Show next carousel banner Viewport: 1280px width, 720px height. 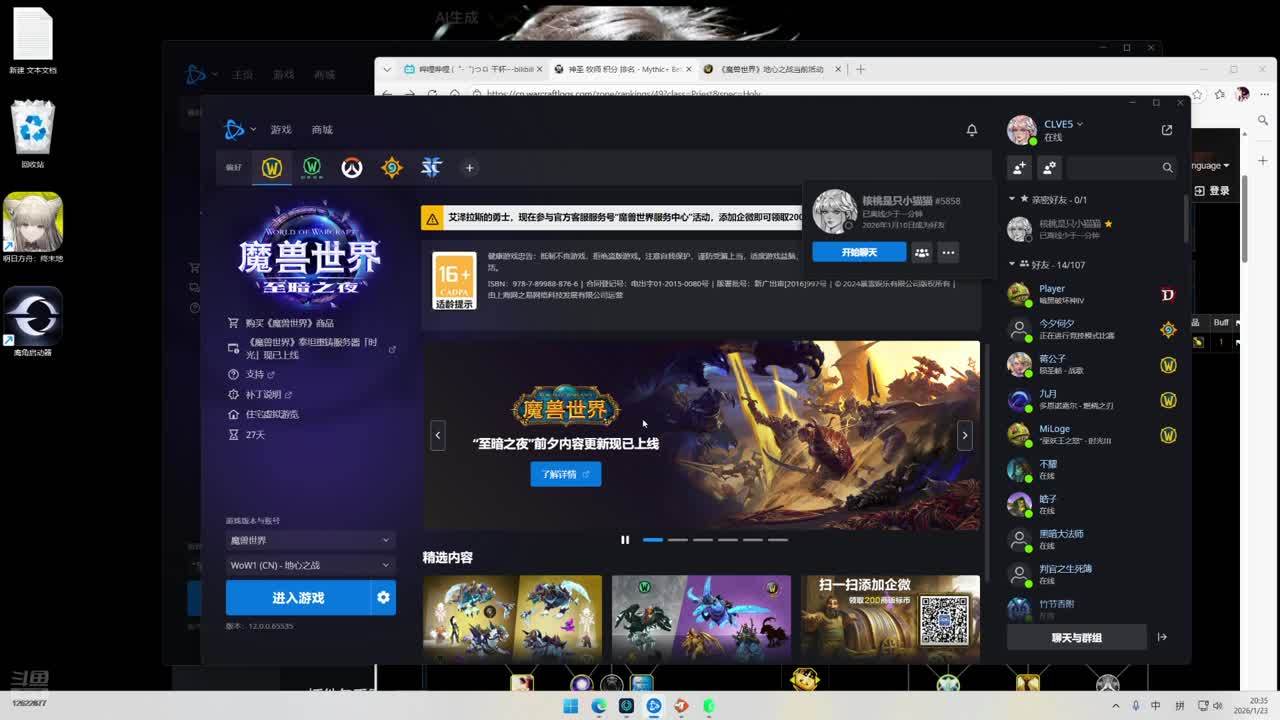[x=965, y=435]
